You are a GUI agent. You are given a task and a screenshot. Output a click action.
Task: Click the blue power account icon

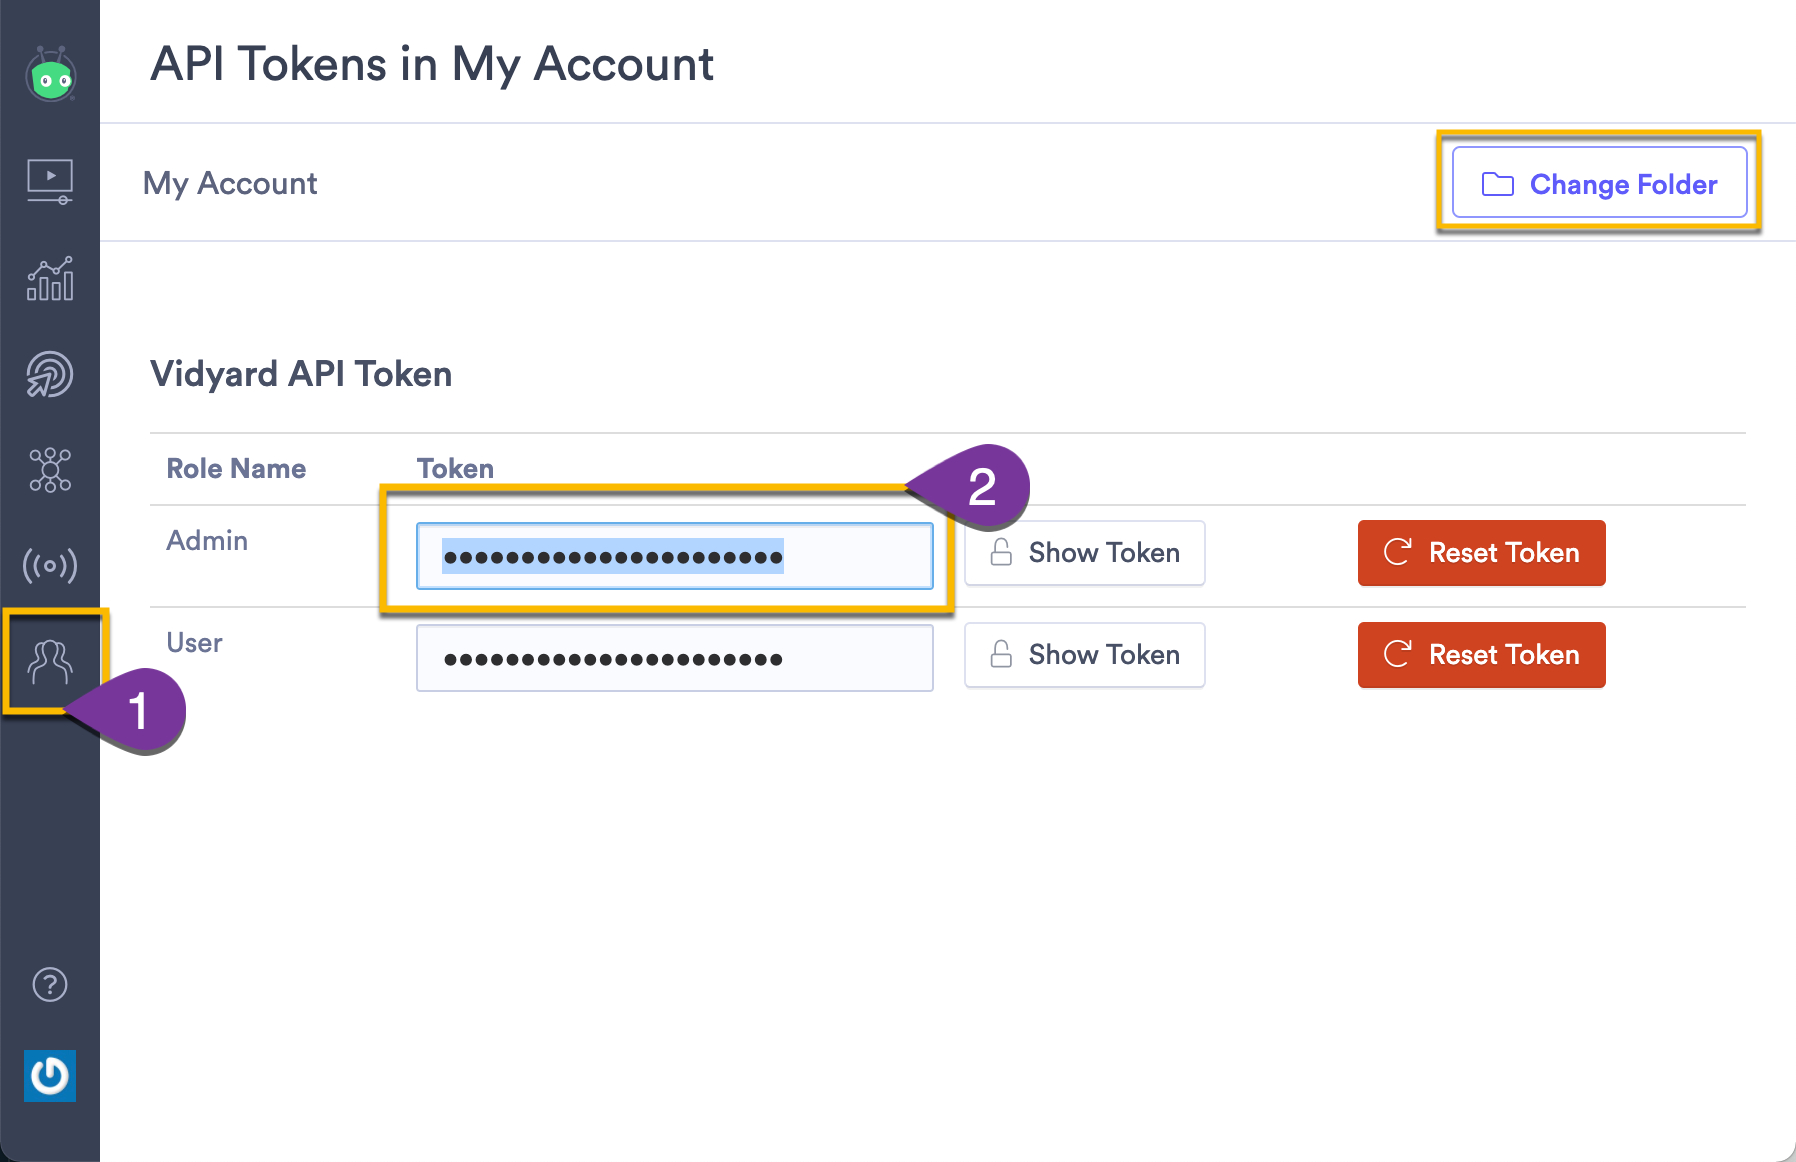click(50, 1076)
